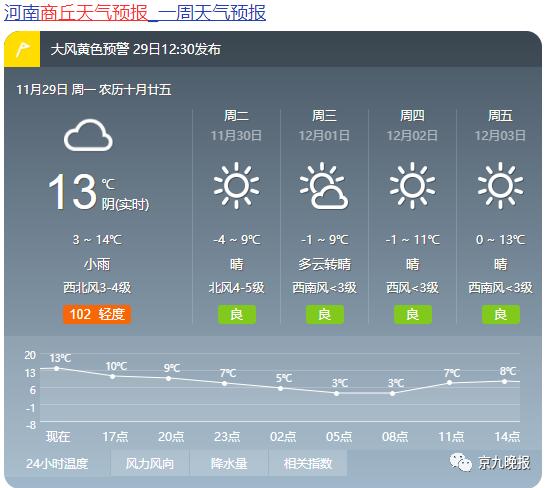The image size is (548, 488).
Task: Switch to the 24小时温度 tab
Action: coord(57,463)
